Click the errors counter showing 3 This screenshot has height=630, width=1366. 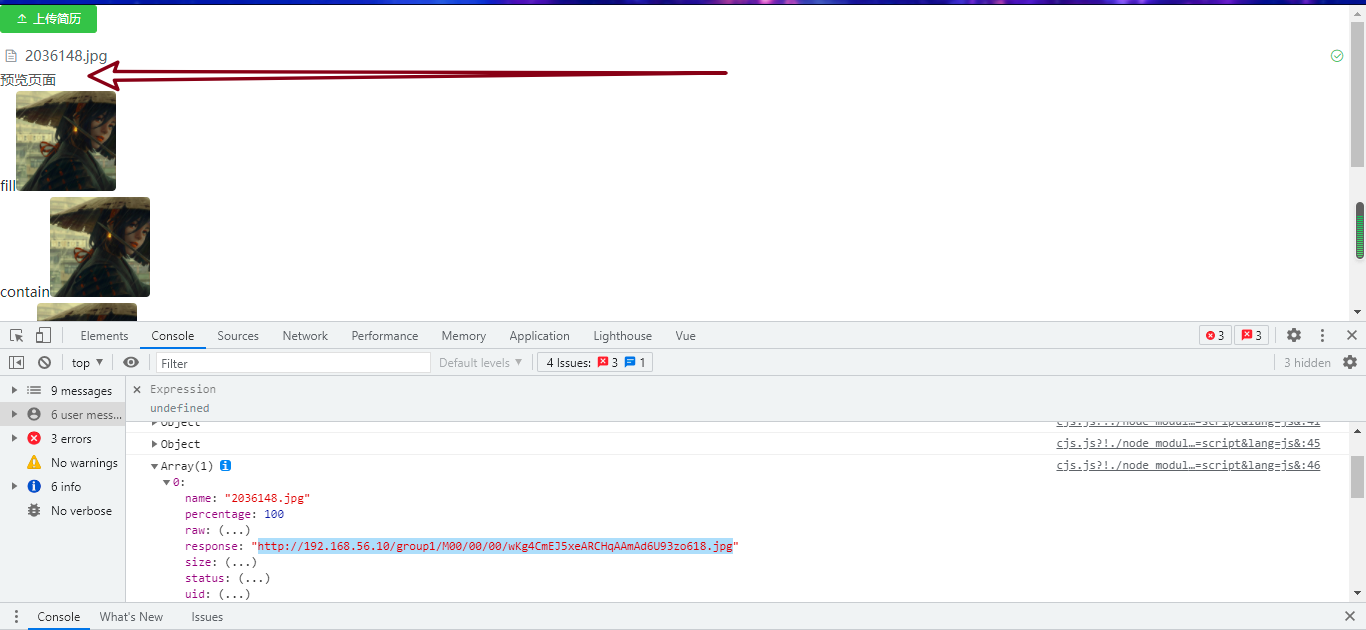click(1214, 335)
